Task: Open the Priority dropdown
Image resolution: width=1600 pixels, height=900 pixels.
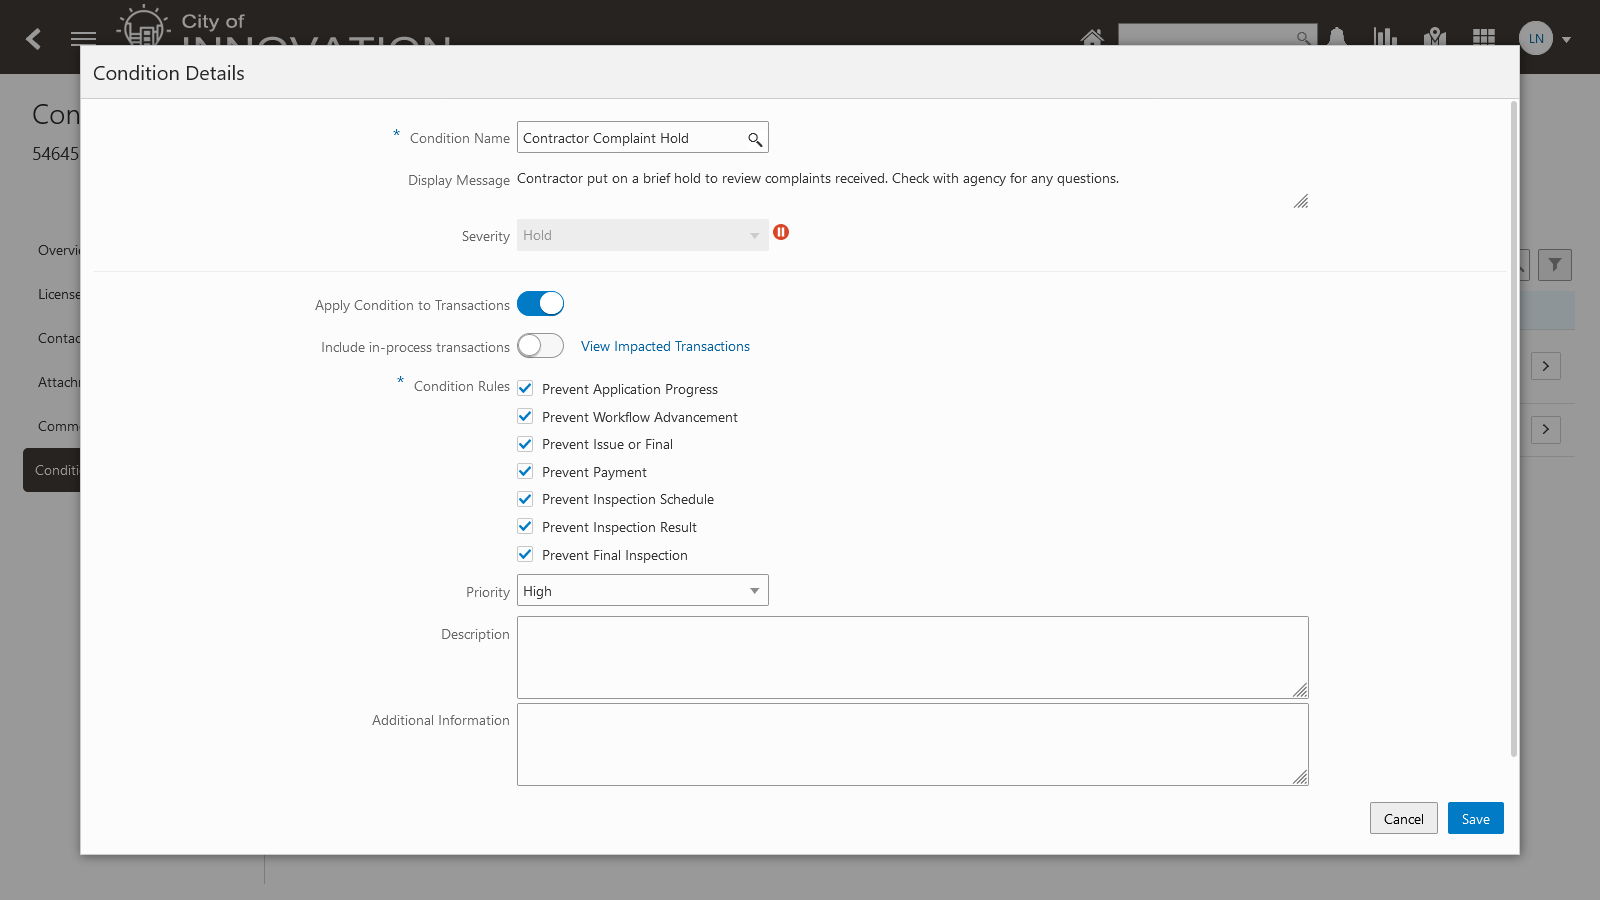Action: (x=642, y=591)
